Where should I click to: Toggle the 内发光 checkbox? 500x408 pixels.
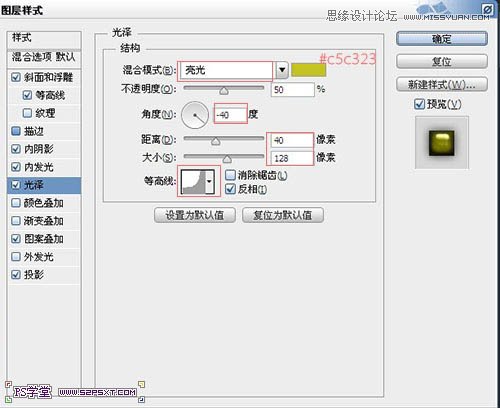16,167
